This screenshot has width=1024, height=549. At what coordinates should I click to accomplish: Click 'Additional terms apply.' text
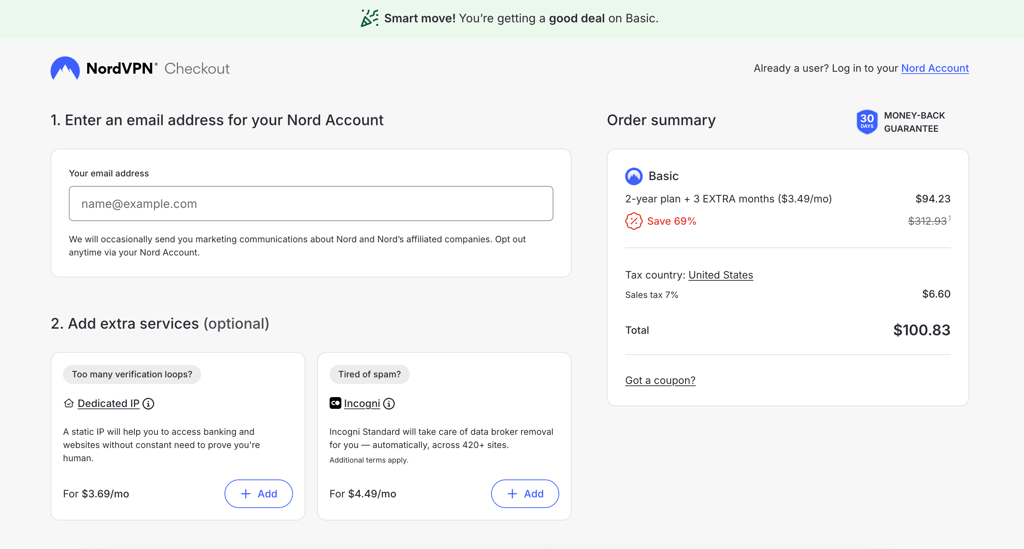pyautogui.click(x=368, y=460)
